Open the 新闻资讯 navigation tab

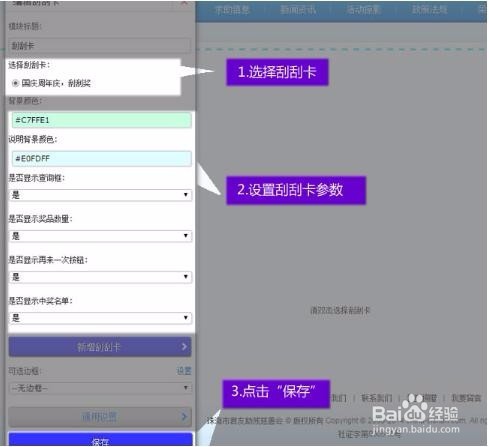tap(298, 10)
